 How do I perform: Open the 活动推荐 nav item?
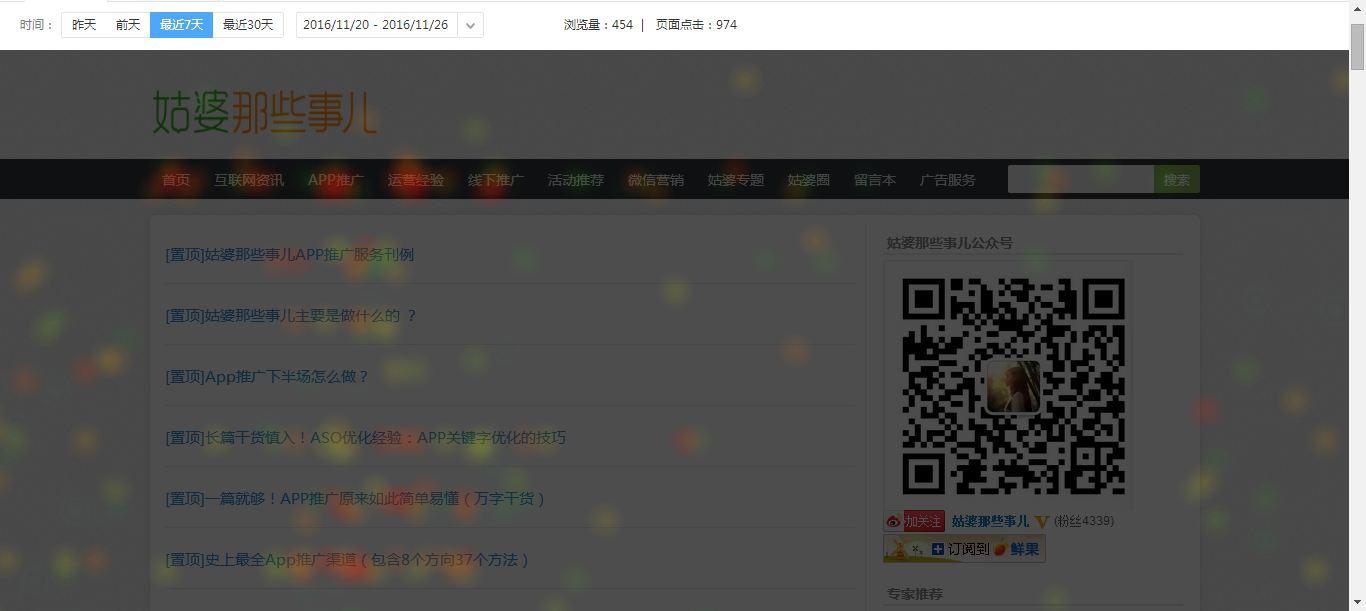click(576, 180)
